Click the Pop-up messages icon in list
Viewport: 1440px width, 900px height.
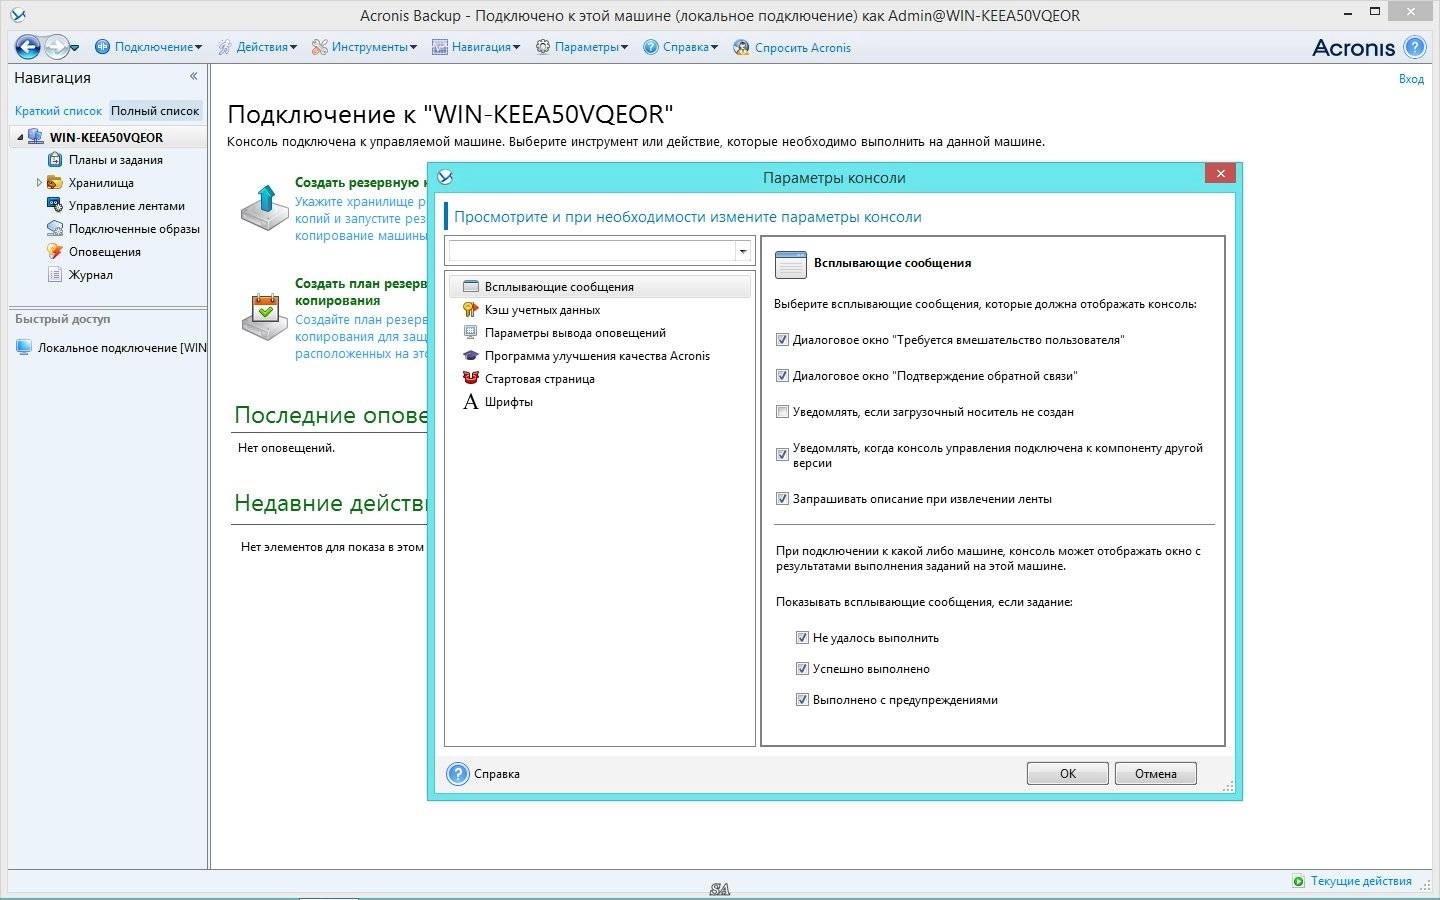(471, 286)
